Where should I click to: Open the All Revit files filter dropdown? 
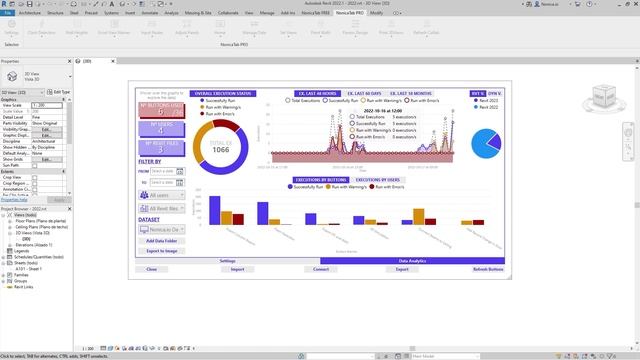coord(162,209)
